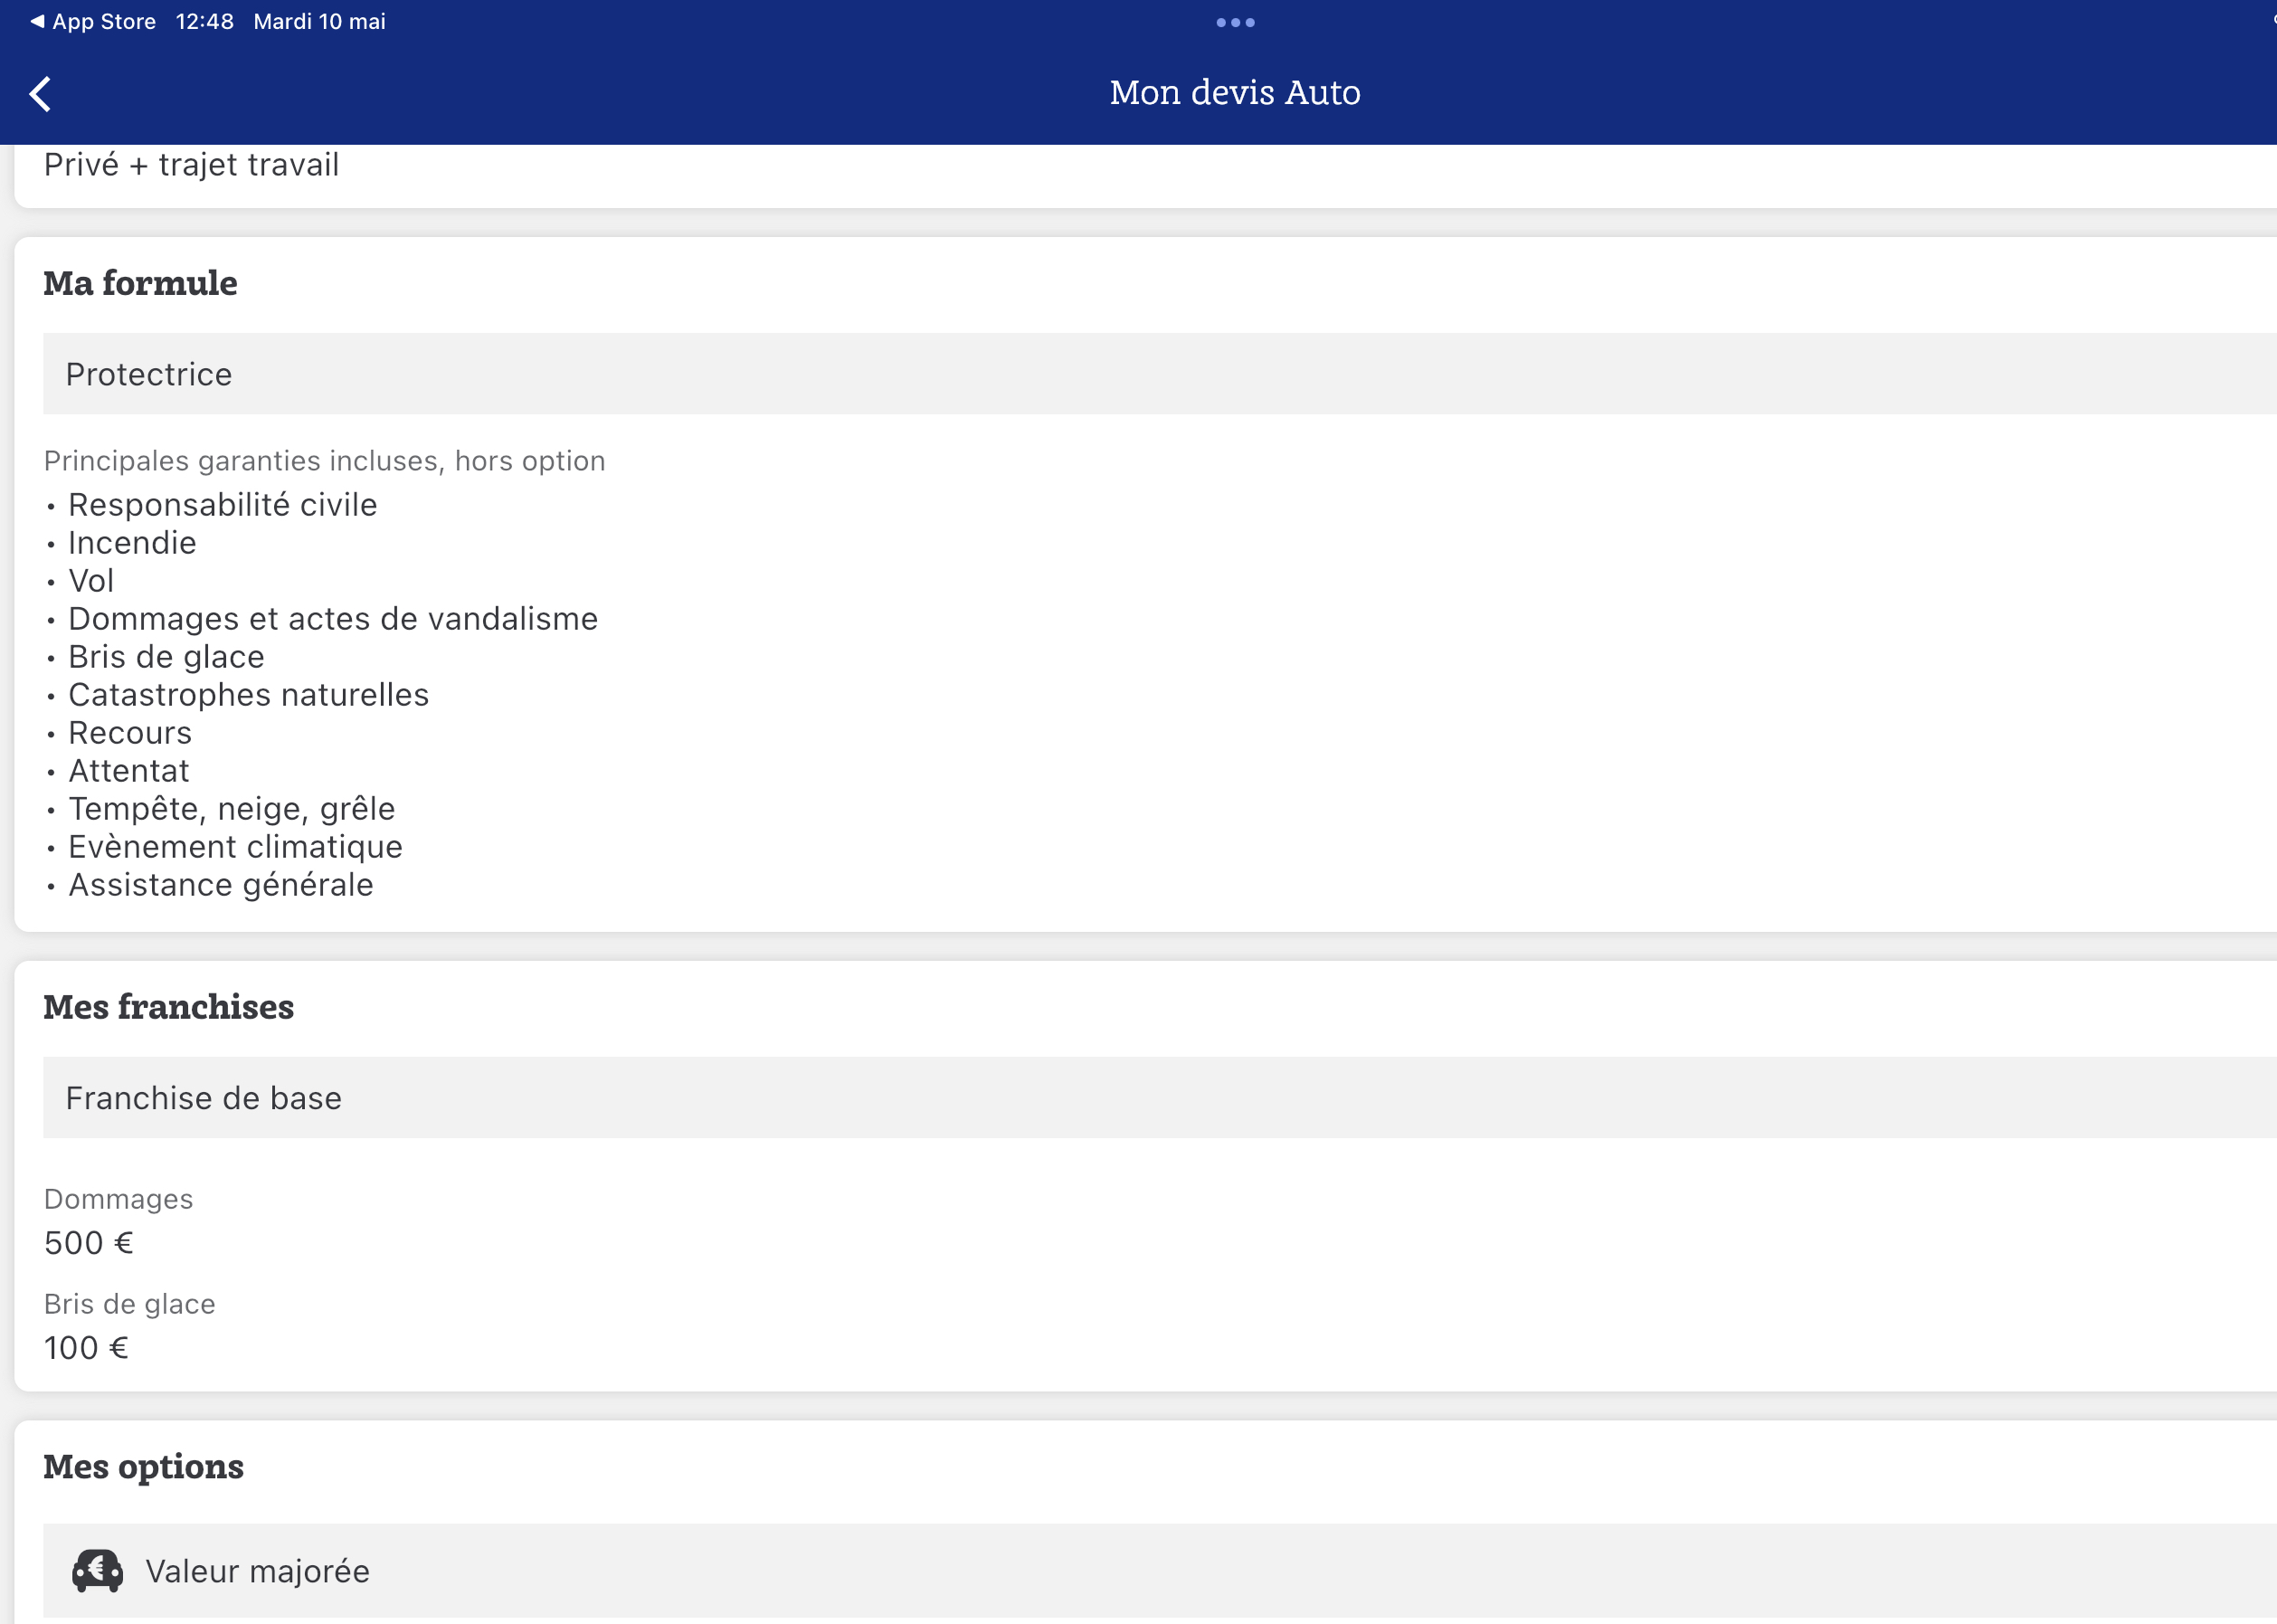This screenshot has width=2277, height=1624.
Task: Tap the 12:48 clock in status bar
Action: [204, 21]
